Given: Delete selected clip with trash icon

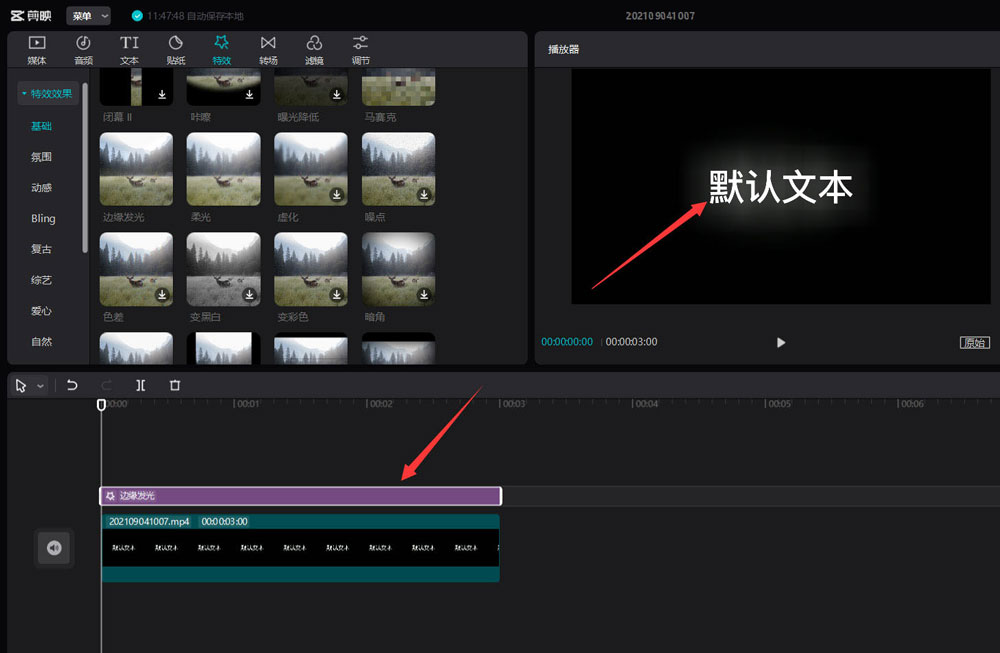Looking at the screenshot, I should [x=175, y=385].
